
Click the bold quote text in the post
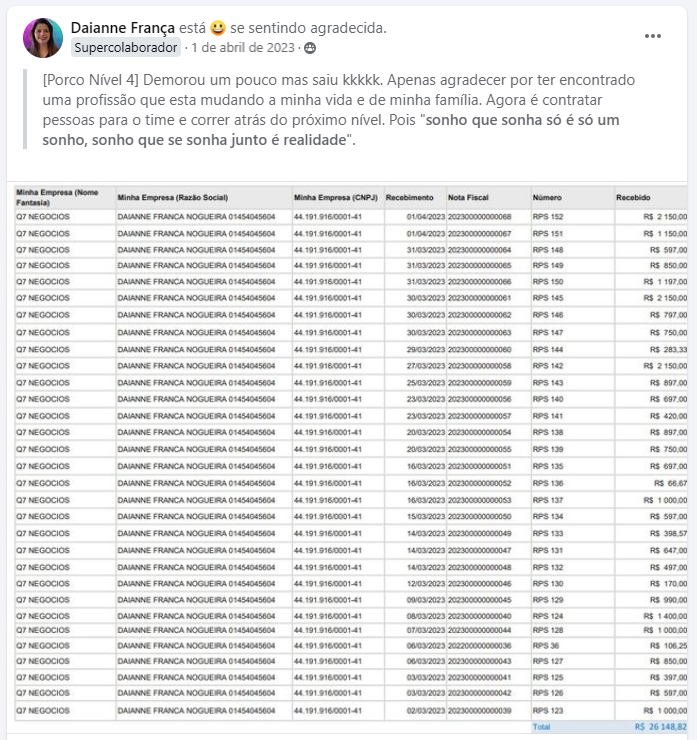tap(331, 130)
